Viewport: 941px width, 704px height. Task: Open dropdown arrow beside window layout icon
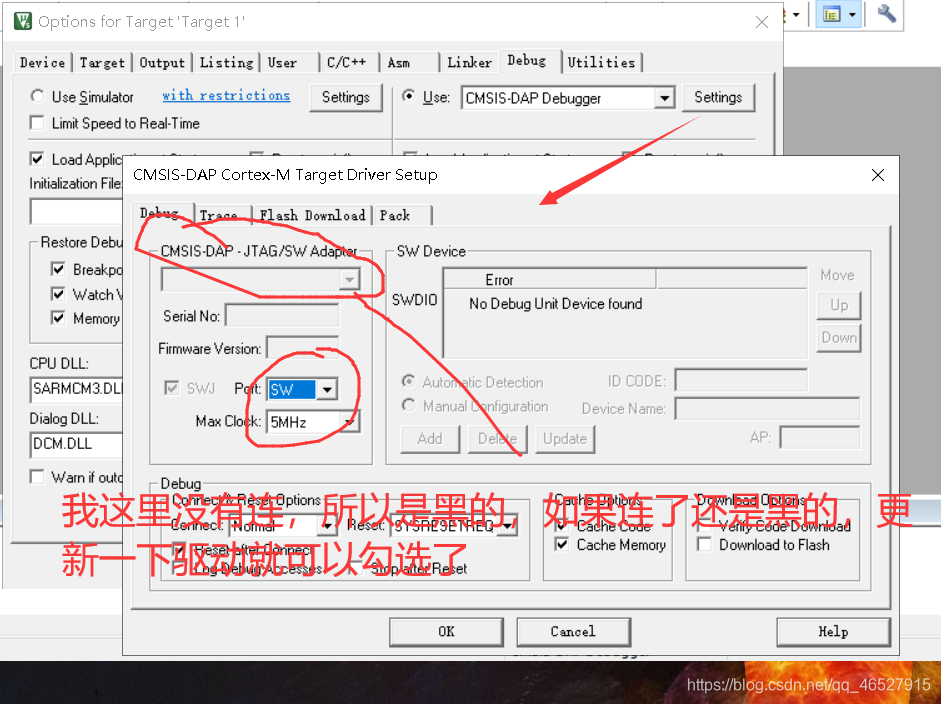852,14
